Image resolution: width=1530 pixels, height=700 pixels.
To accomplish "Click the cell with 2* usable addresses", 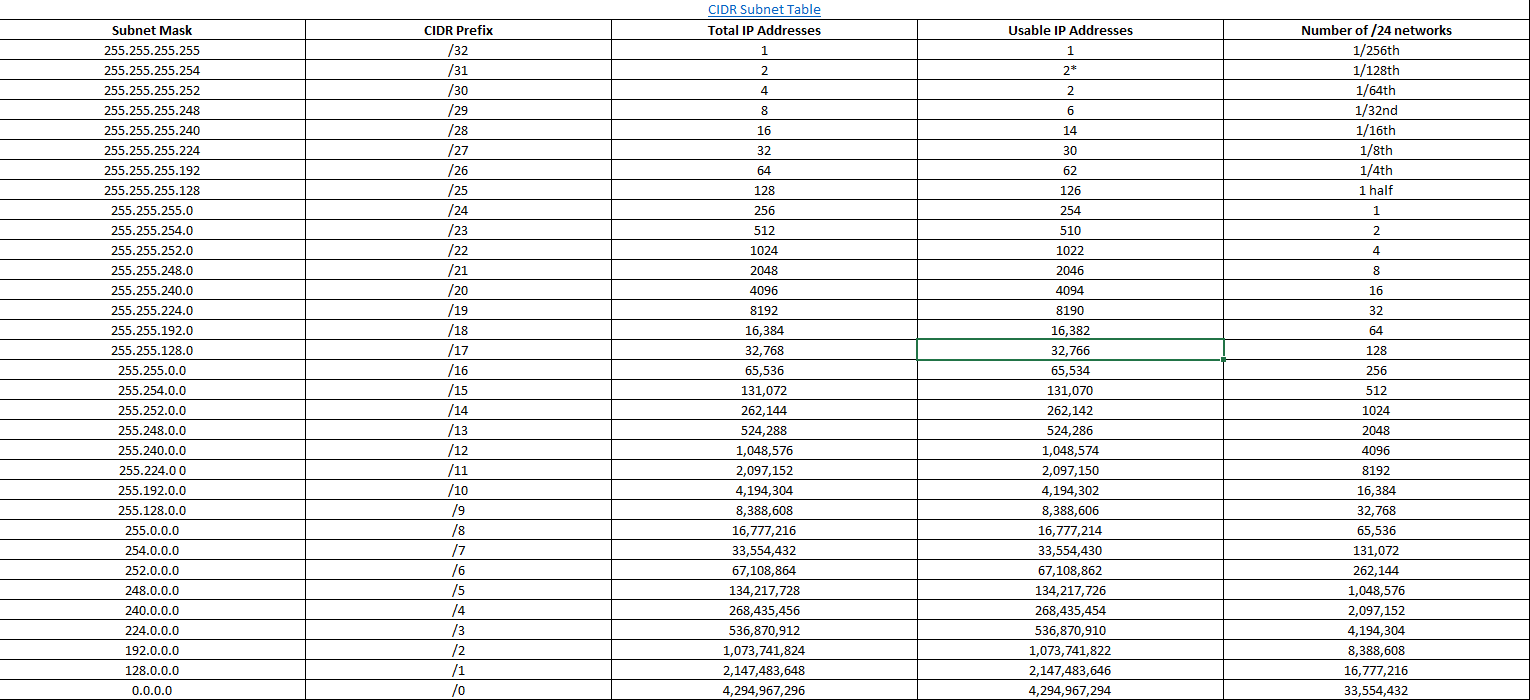I will [x=1070, y=70].
